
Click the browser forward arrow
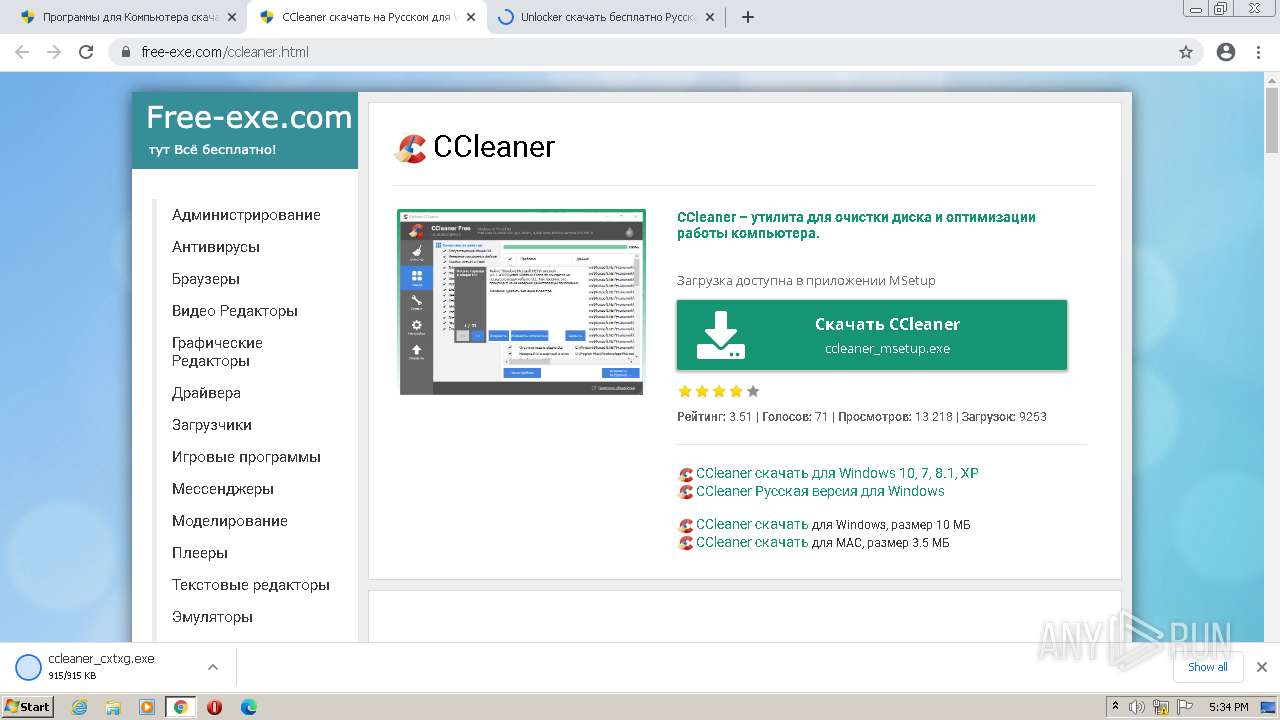coord(54,52)
